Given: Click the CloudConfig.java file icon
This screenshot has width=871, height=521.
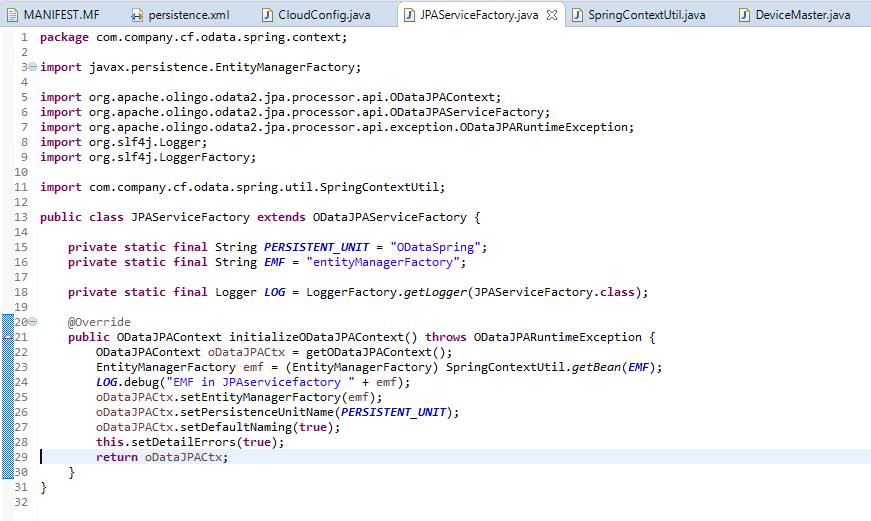Looking at the screenshot, I should [267, 15].
